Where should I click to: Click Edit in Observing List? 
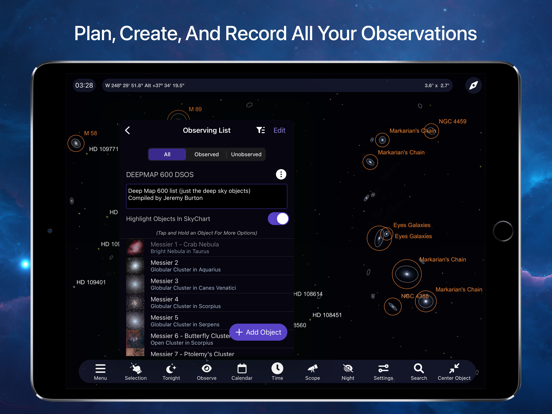pos(279,130)
